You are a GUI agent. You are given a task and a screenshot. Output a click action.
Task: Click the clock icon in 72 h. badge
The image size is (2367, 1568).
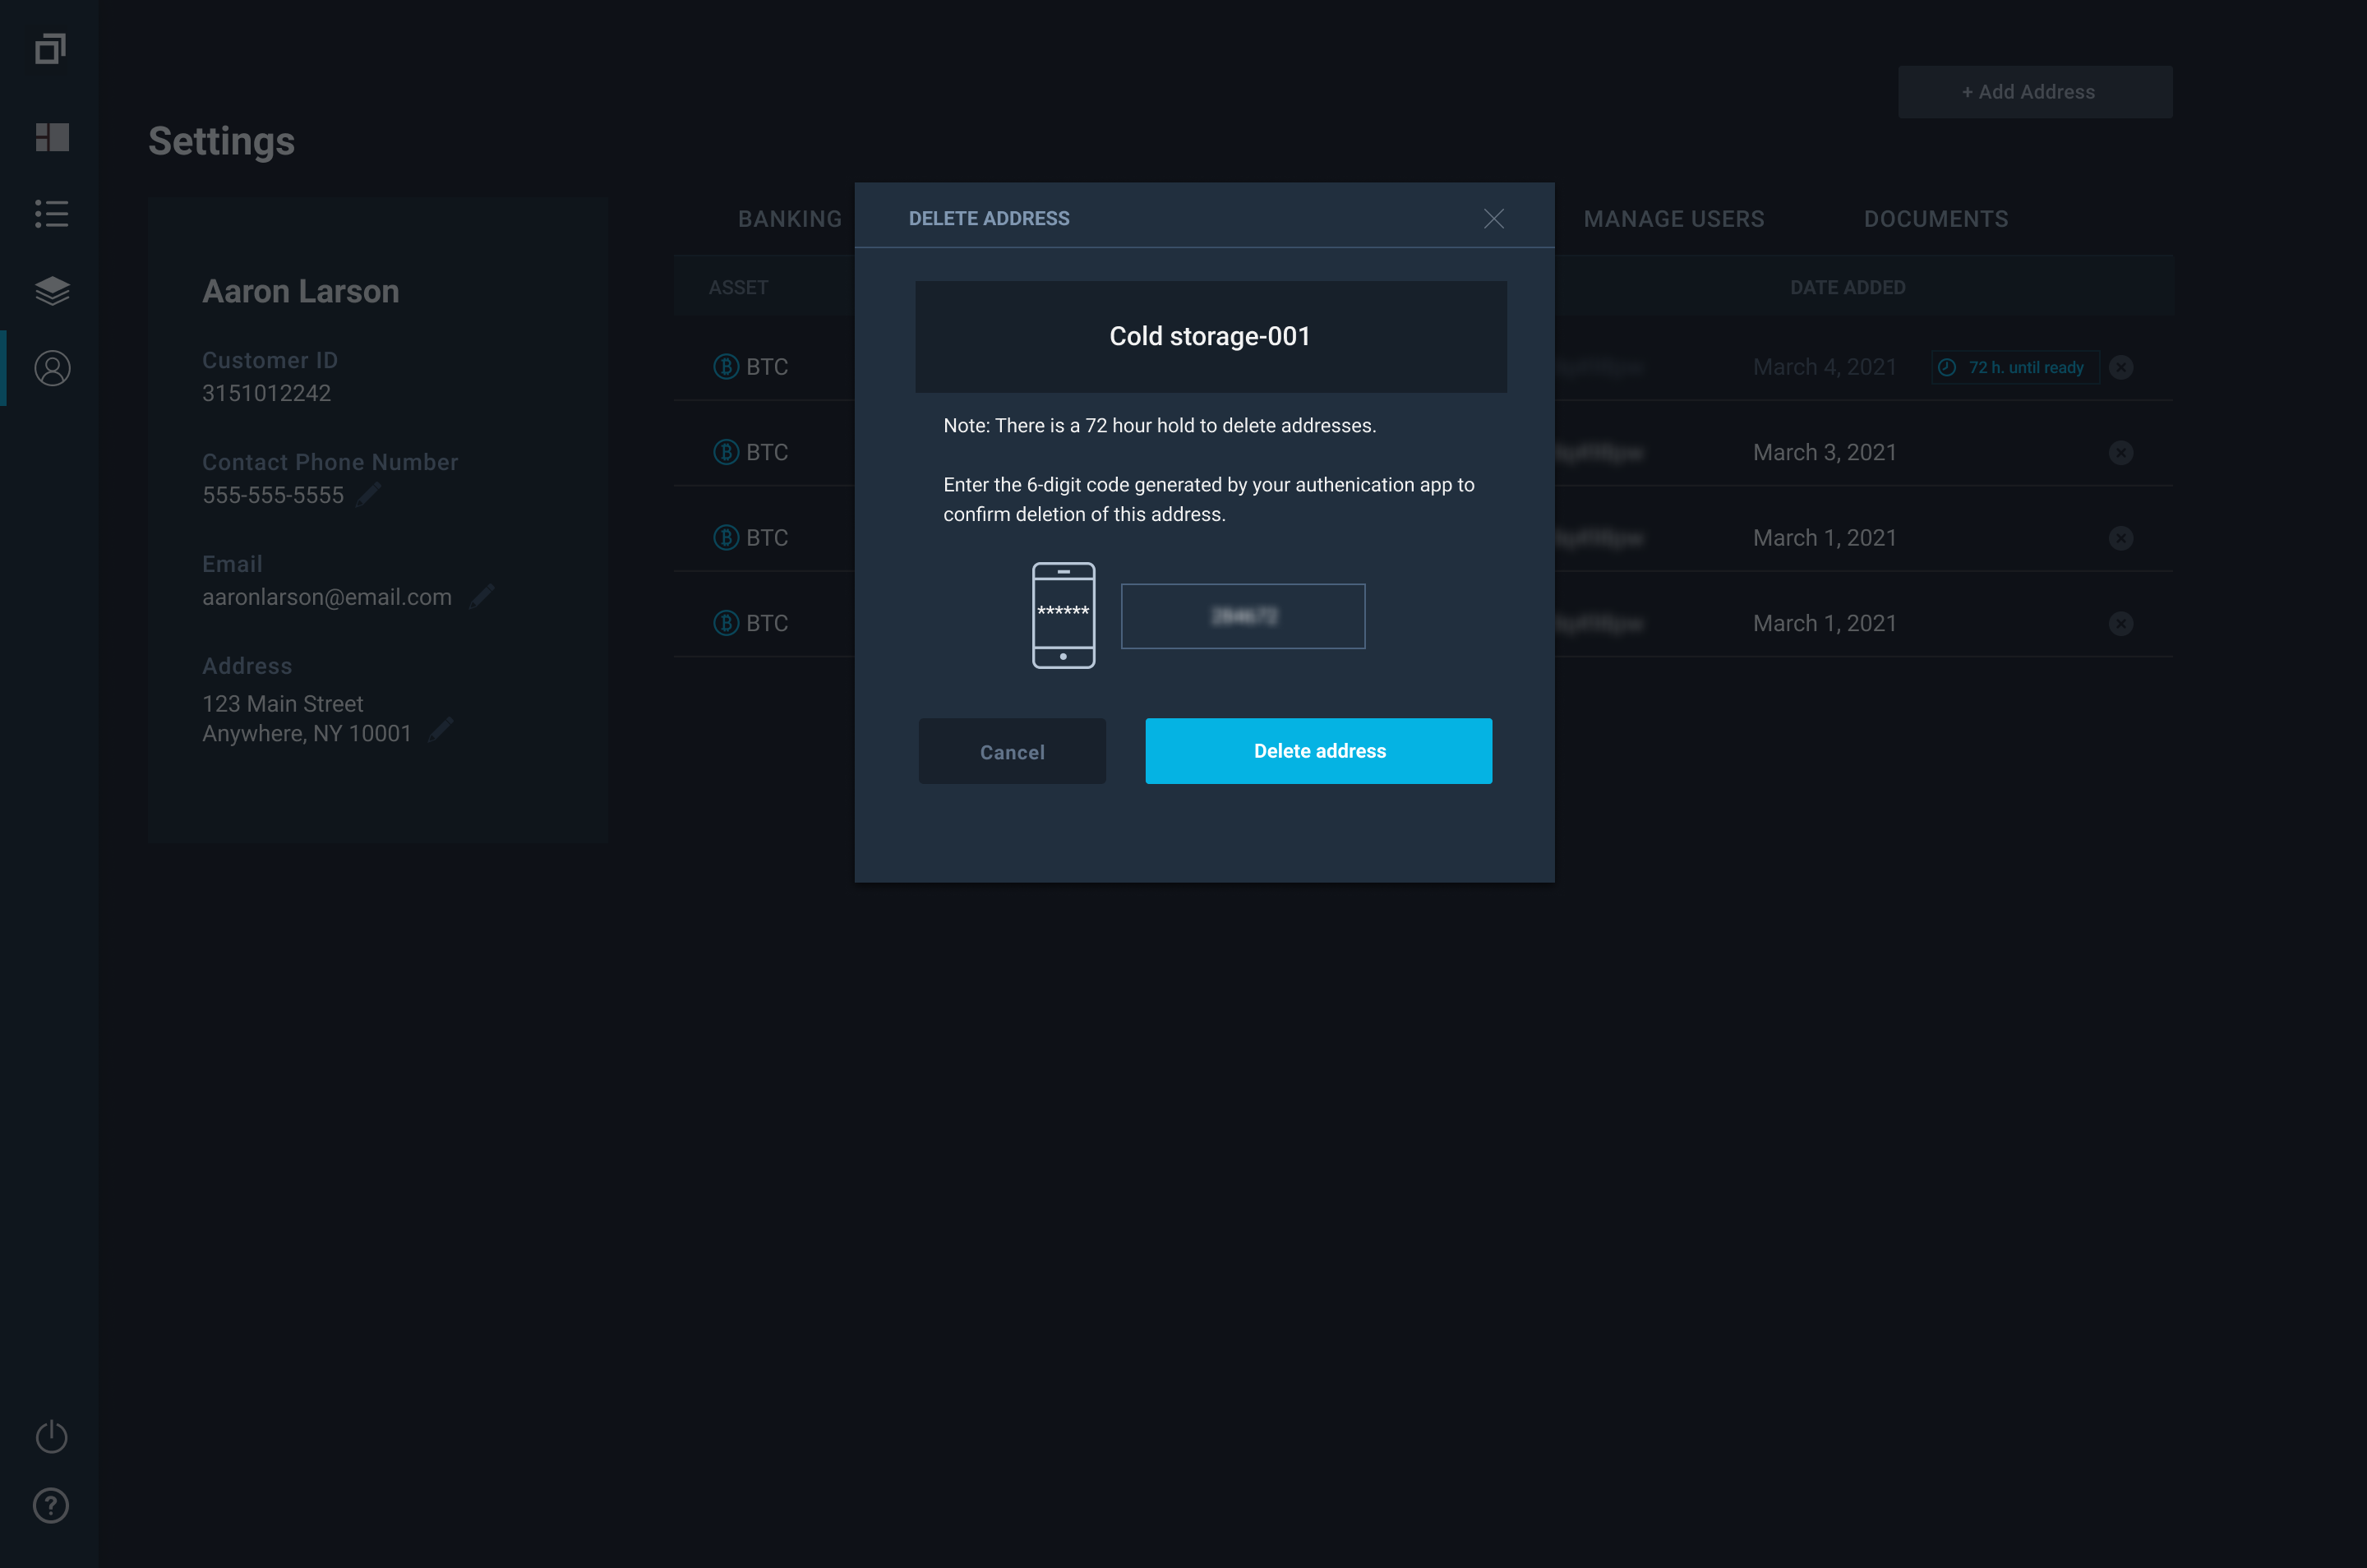pyautogui.click(x=1947, y=367)
